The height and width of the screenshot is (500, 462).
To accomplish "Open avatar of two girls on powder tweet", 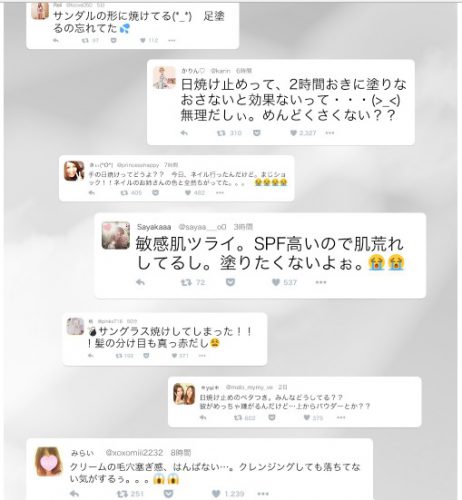I will coord(184,394).
